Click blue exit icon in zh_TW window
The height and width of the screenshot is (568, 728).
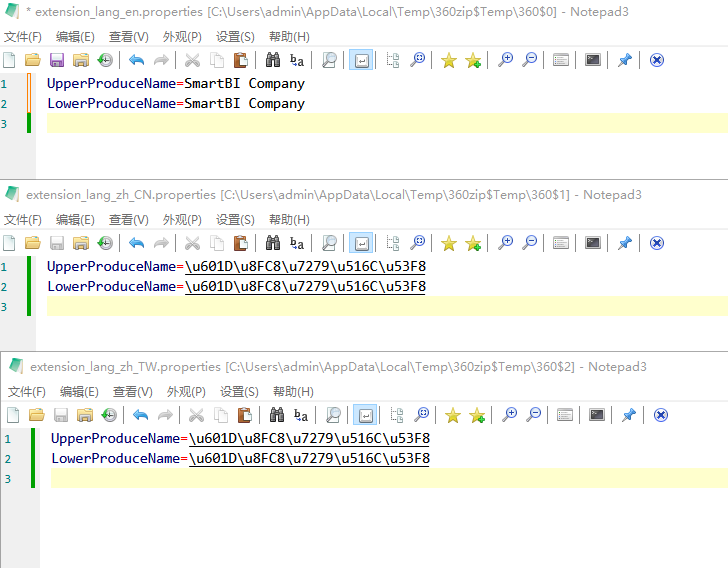[x=660, y=415]
